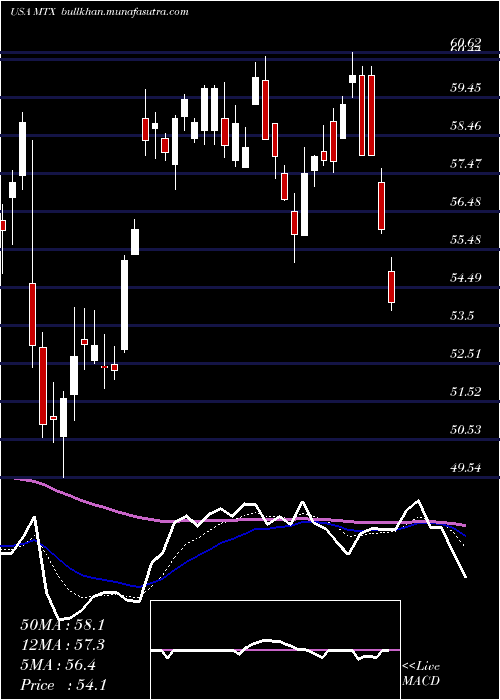The height and width of the screenshot is (700, 500).
Task: Click the 51.52 price axis label
Action: (x=466, y=392)
